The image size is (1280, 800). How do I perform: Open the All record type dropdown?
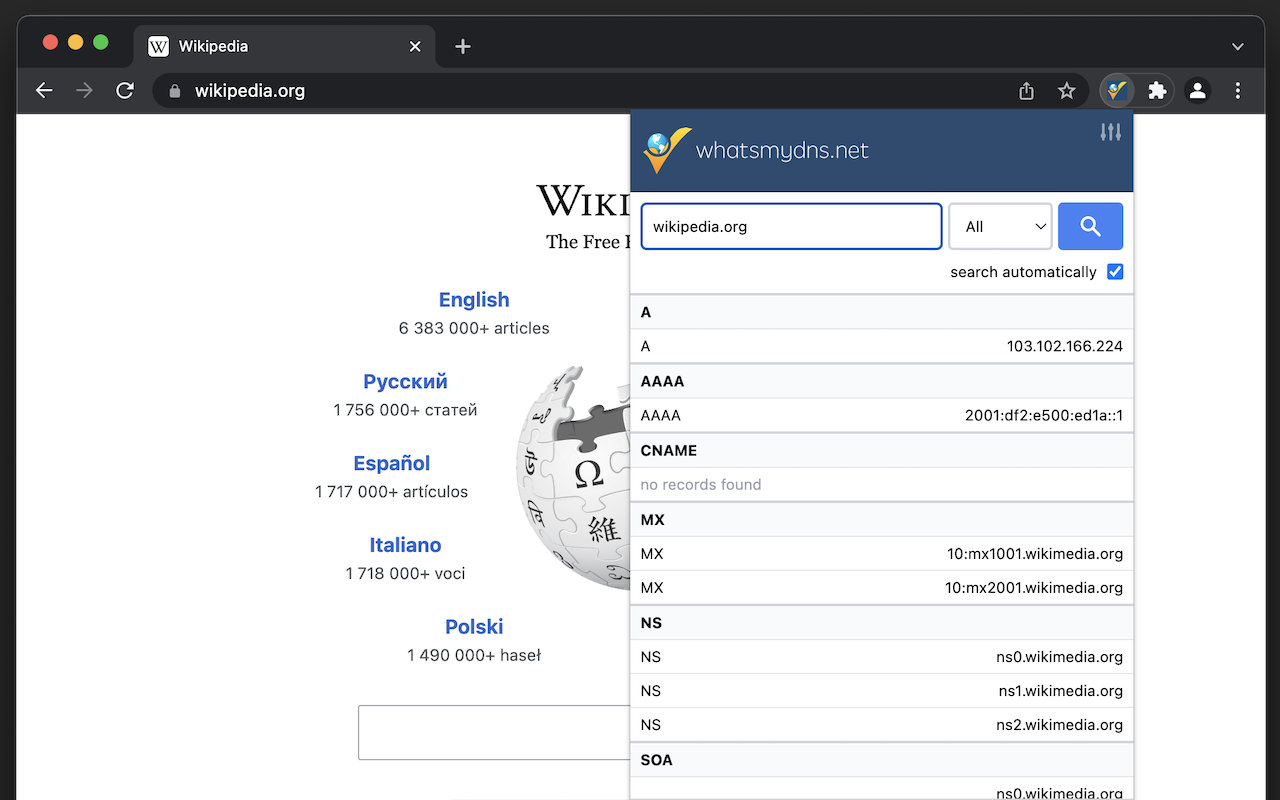coord(1000,226)
